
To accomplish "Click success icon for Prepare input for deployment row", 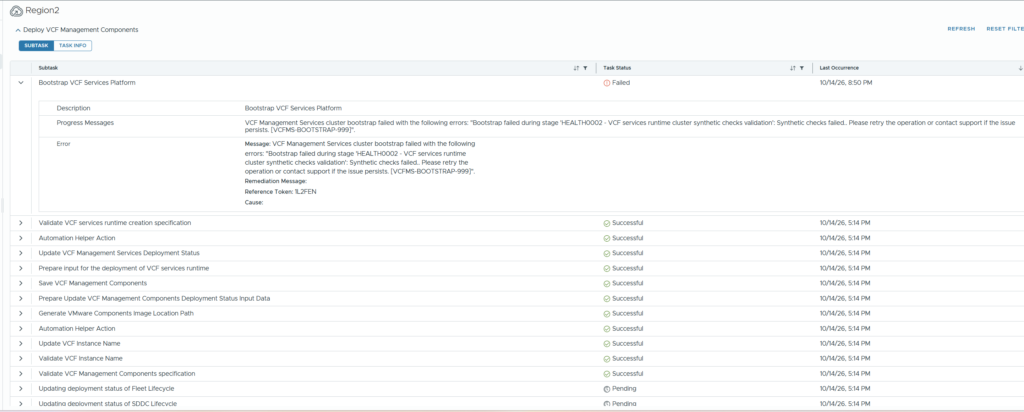I will click(x=607, y=269).
